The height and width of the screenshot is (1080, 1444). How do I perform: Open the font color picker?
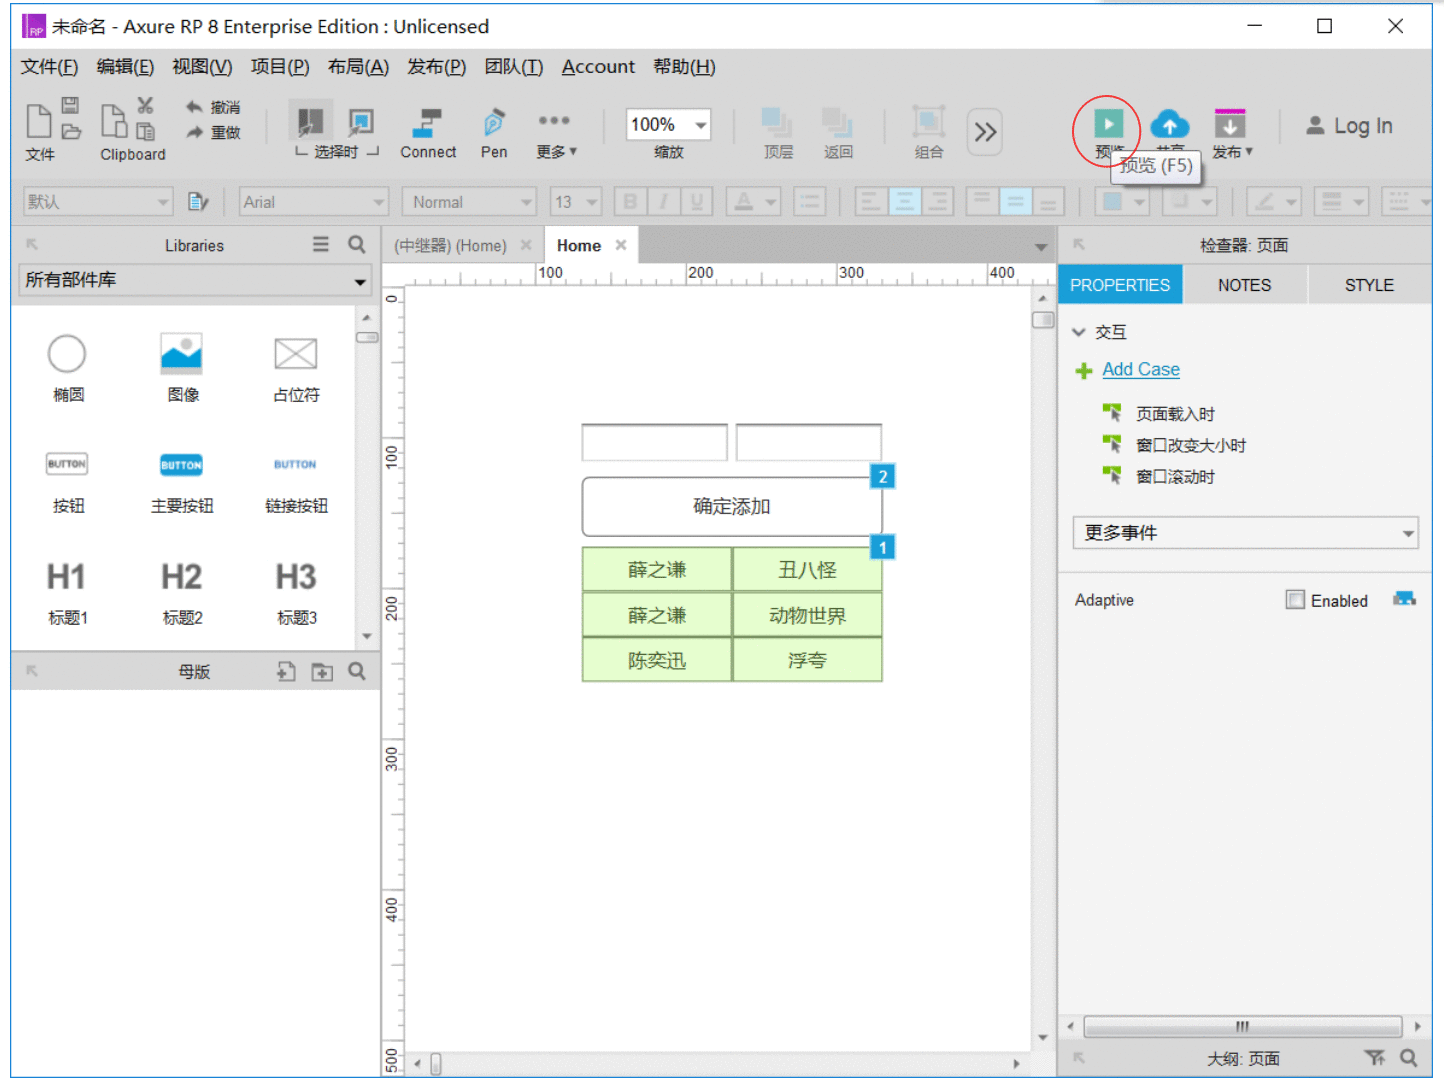pyautogui.click(x=752, y=202)
